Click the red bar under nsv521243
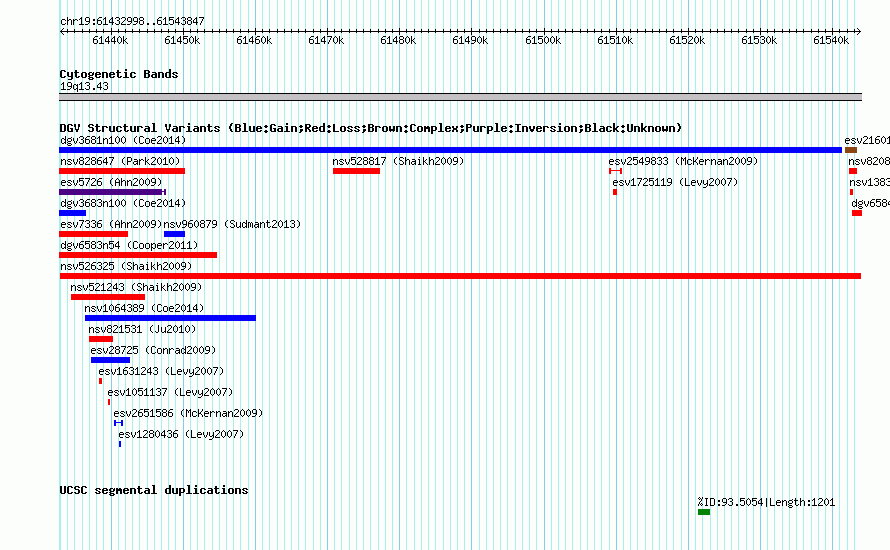The width and height of the screenshot is (890, 550). click(108, 297)
